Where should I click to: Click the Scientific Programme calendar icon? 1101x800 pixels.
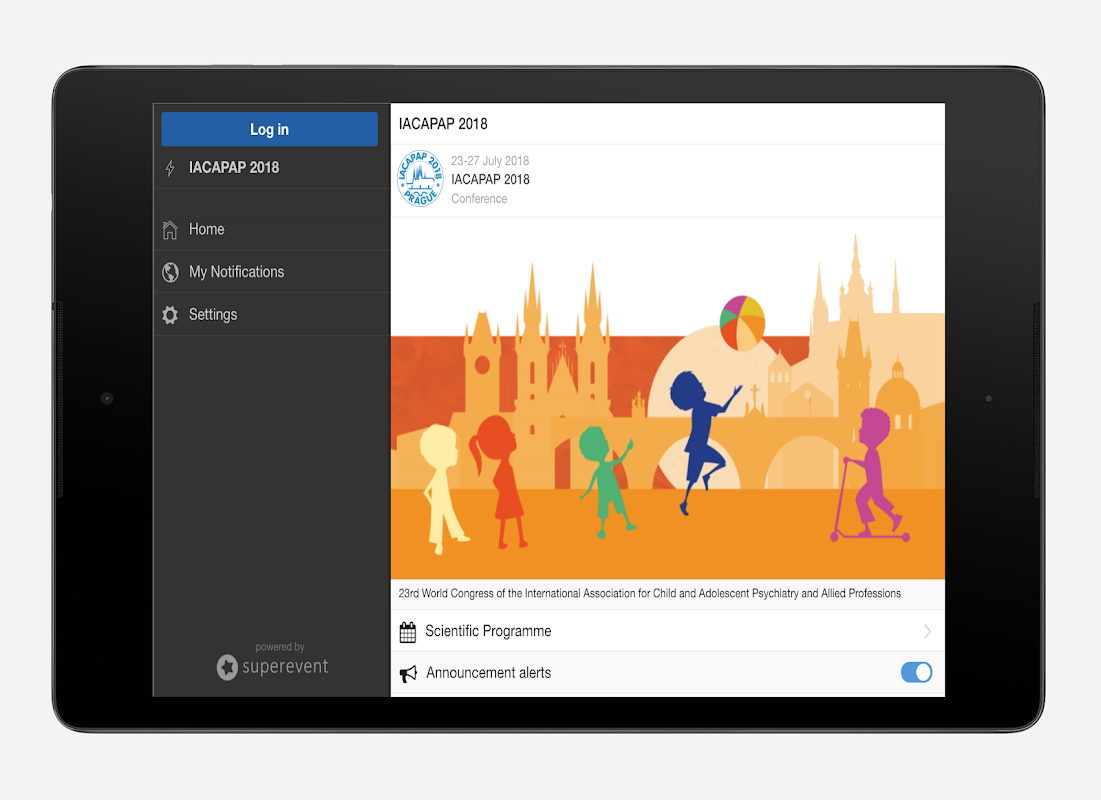[408, 632]
